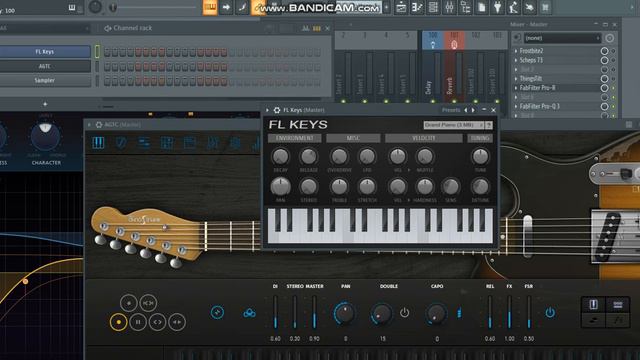Expand the FabFilter Pro-R slot arrow
The image size is (640, 360).
[x=516, y=88]
